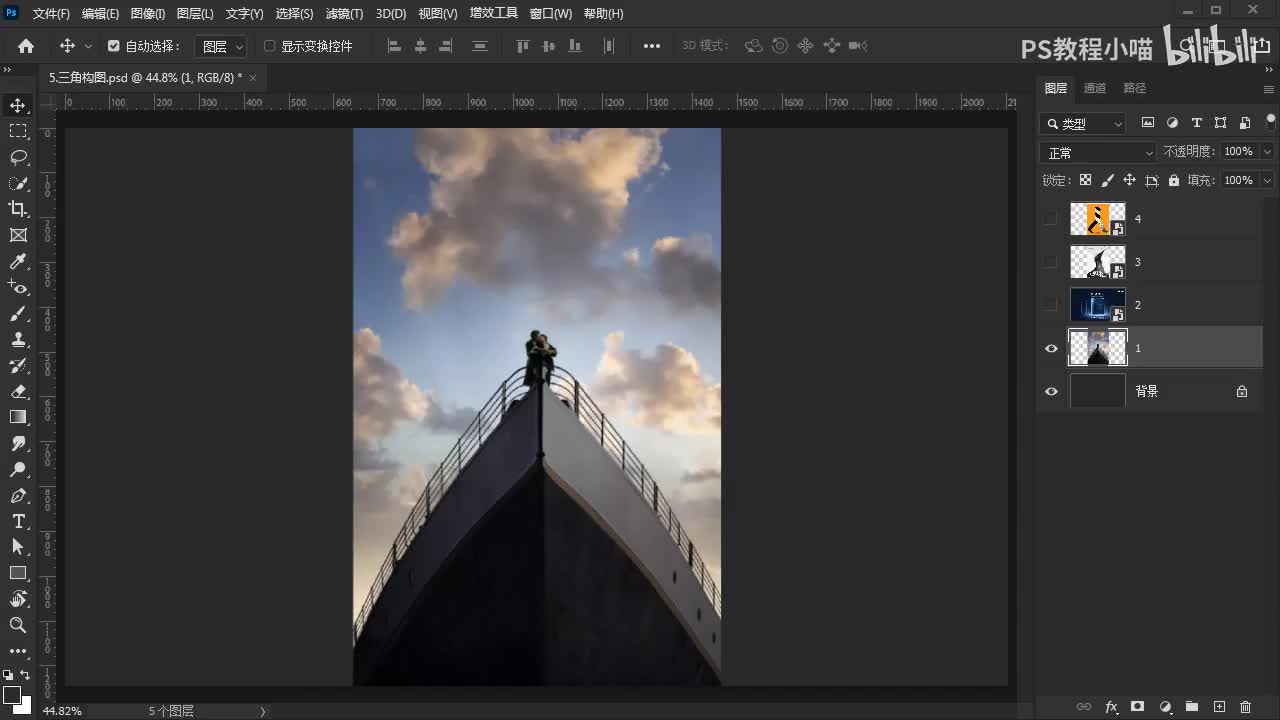Viewport: 1280px width, 720px height.
Task: Hide layer 1 using its eye icon
Action: tap(1051, 348)
